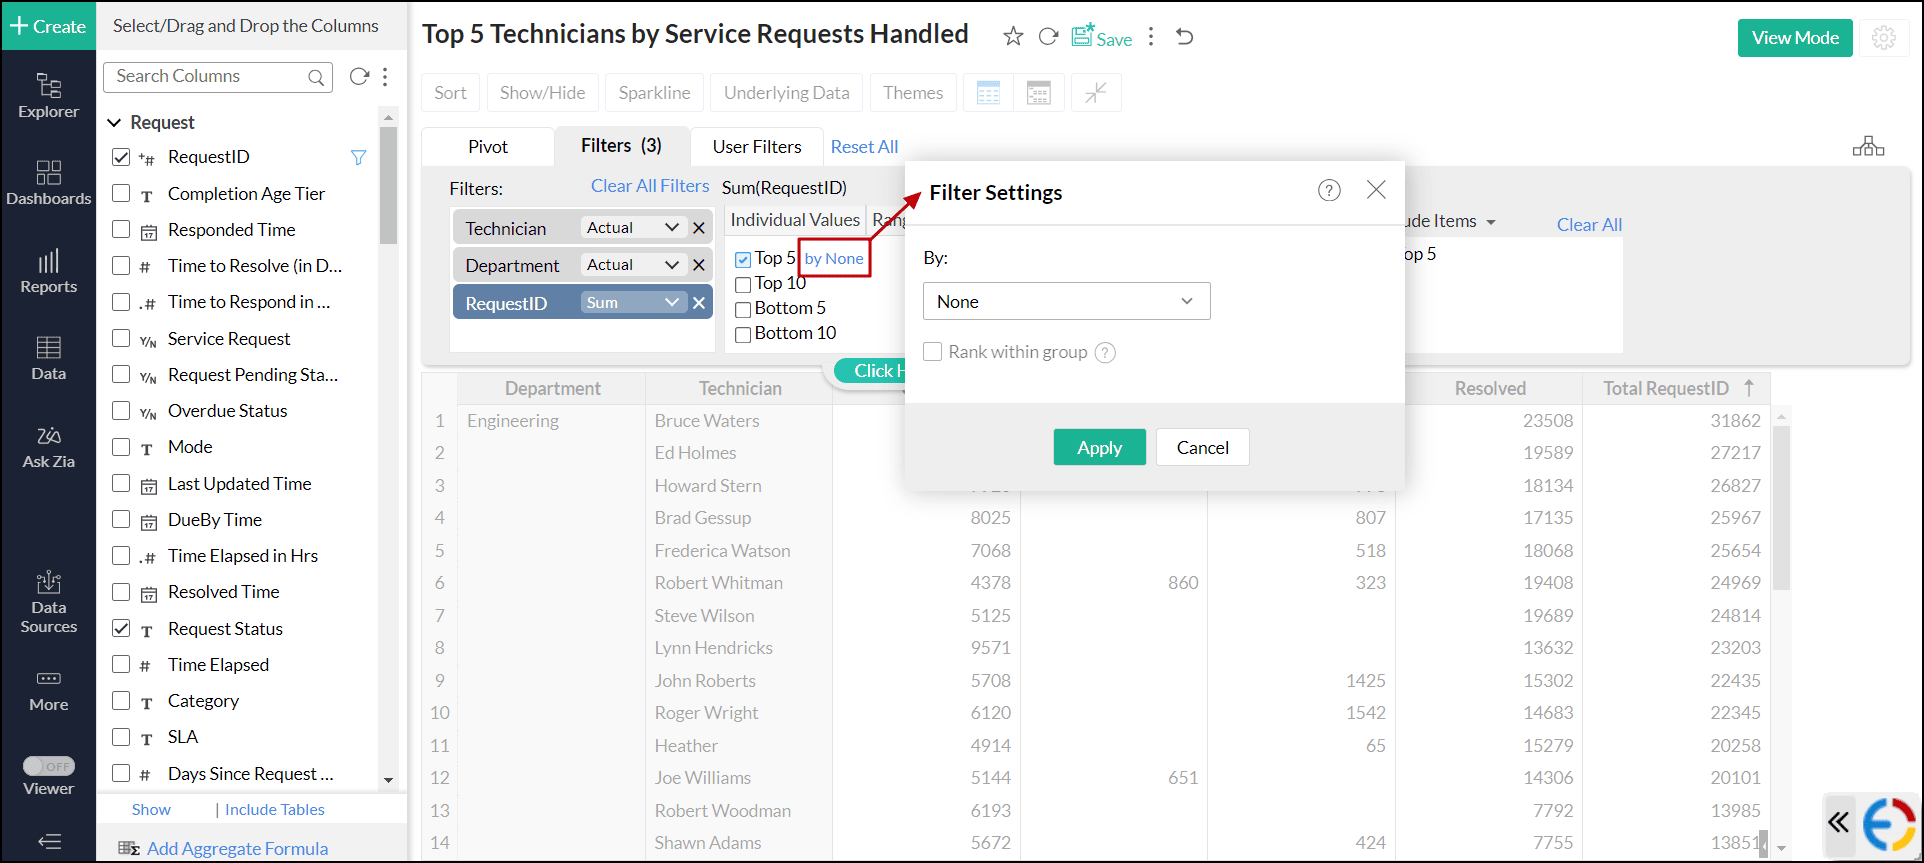Open the Sum dropdown for RequestID filter

pos(632,303)
